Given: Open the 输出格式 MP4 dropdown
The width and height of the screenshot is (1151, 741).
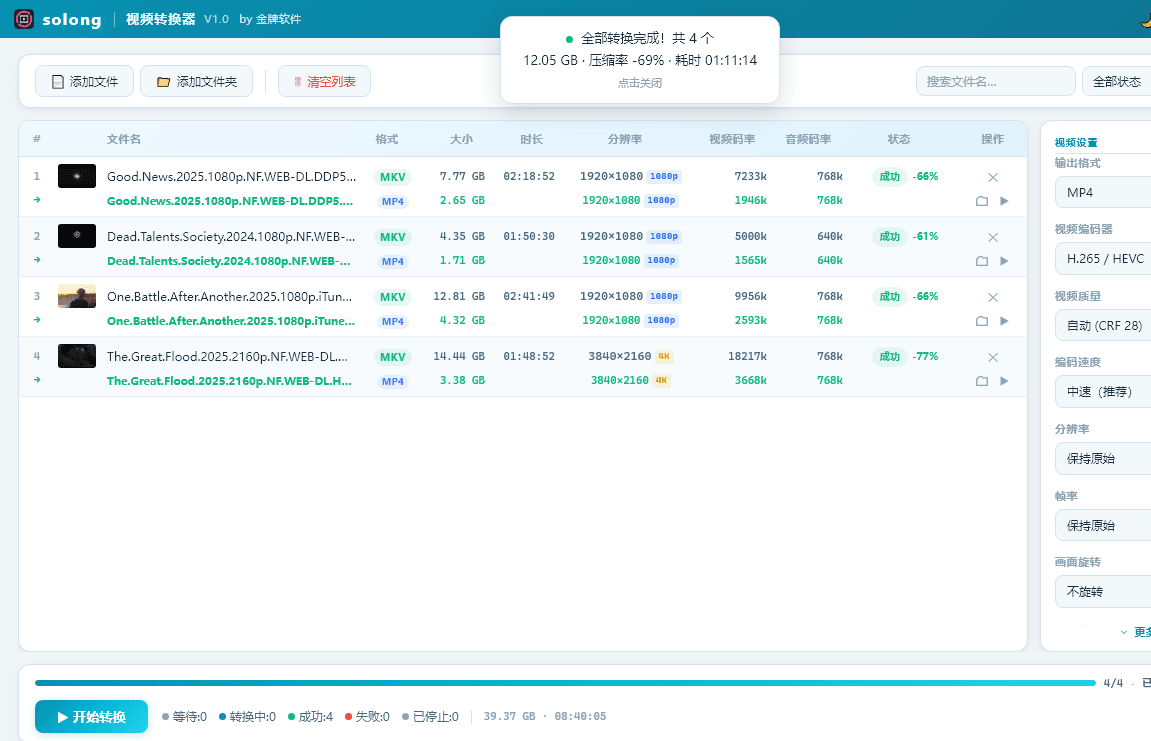Looking at the screenshot, I should [1102, 192].
